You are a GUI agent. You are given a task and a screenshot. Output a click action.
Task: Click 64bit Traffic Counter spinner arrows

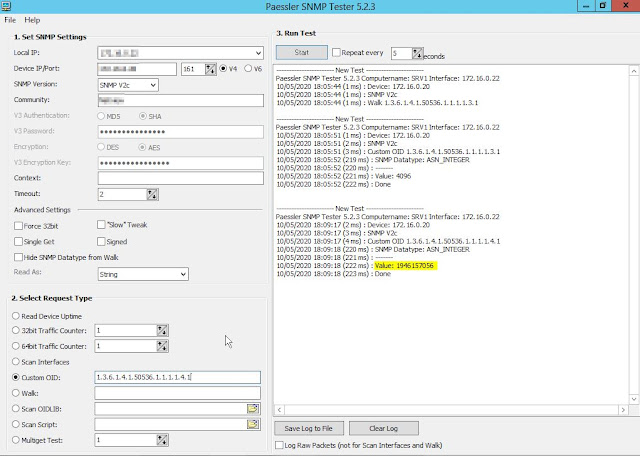162,346
